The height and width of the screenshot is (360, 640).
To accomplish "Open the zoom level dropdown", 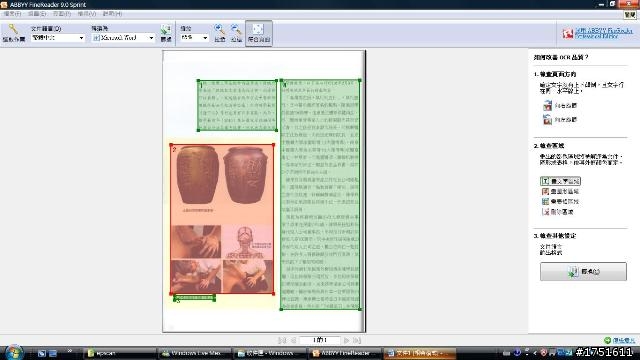I will [x=194, y=38].
